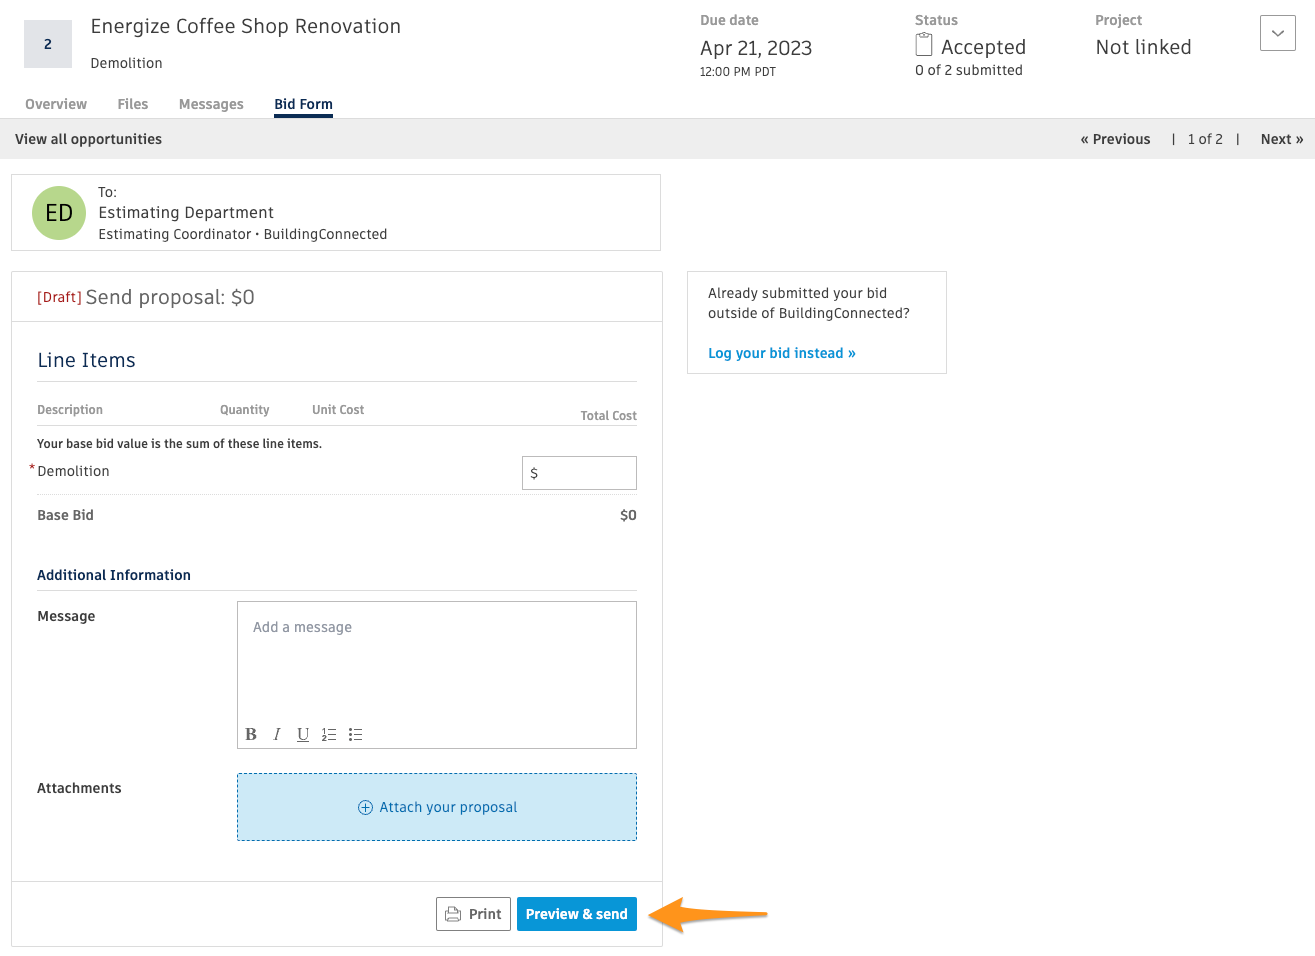Go to Previous opportunity
1315x956 pixels.
coord(1115,139)
